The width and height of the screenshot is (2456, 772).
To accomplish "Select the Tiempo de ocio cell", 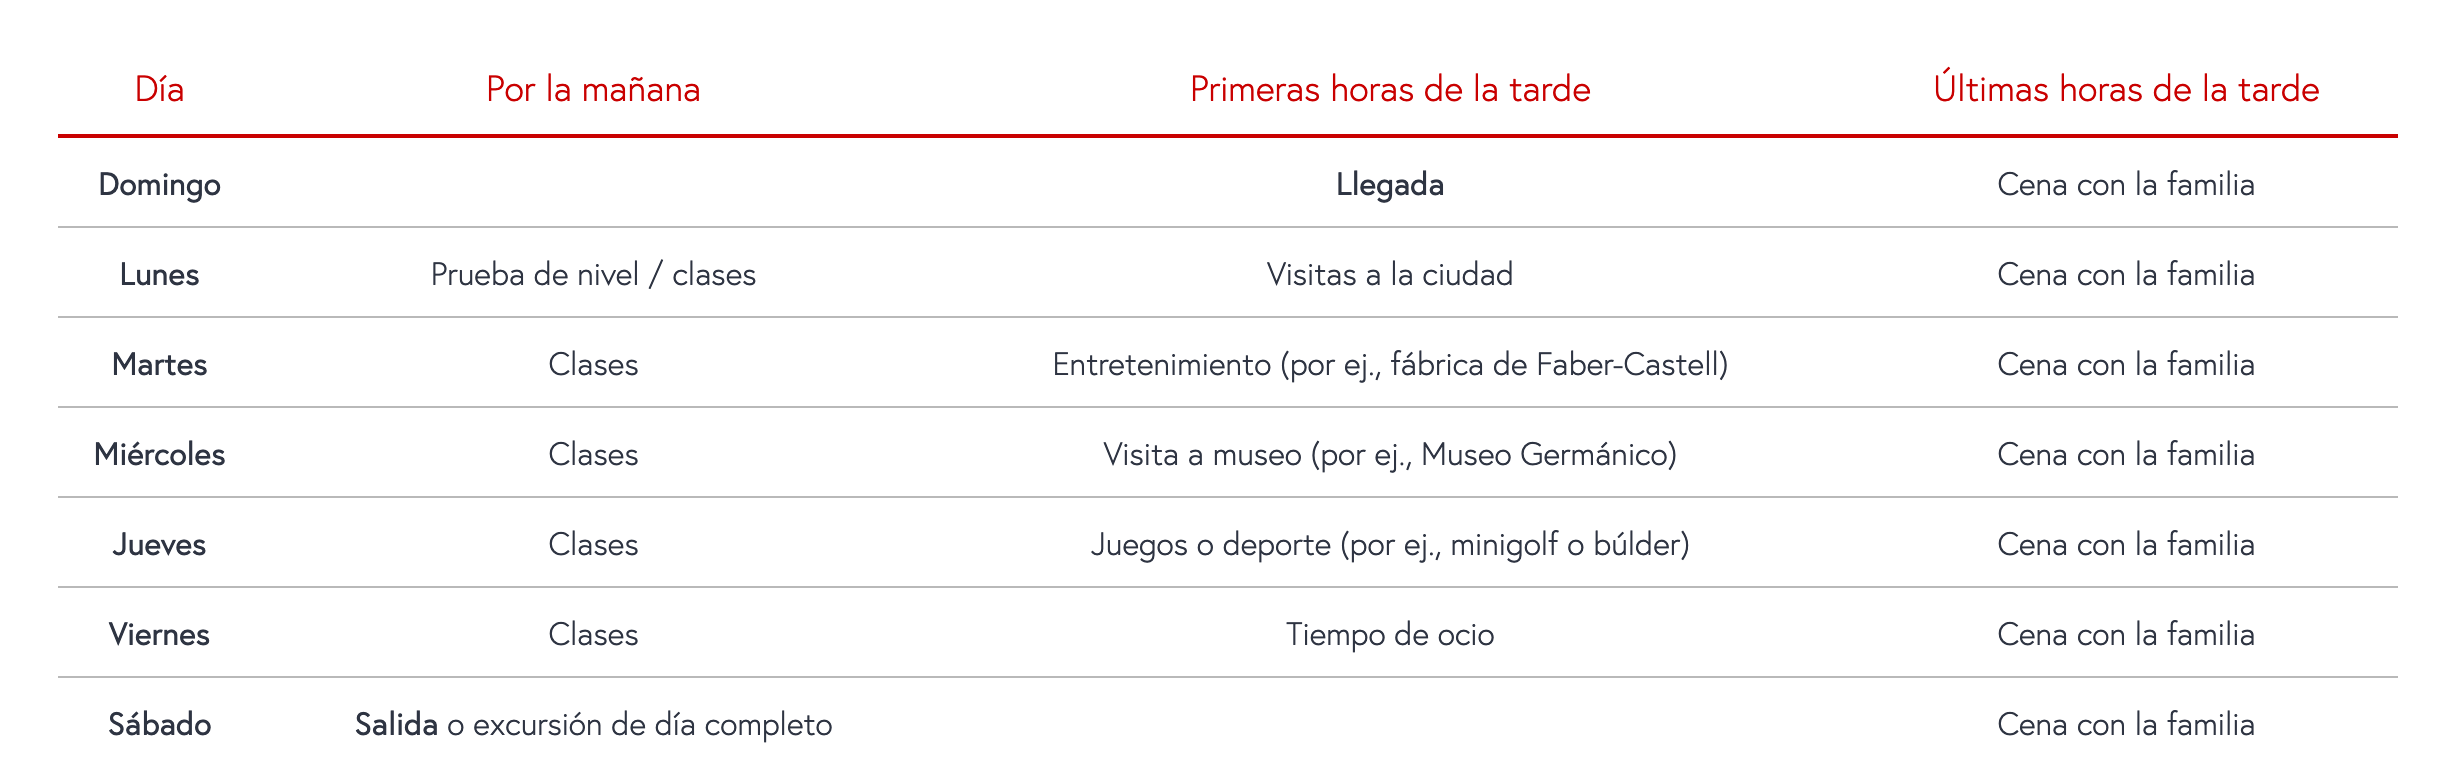I will [x=1390, y=635].
